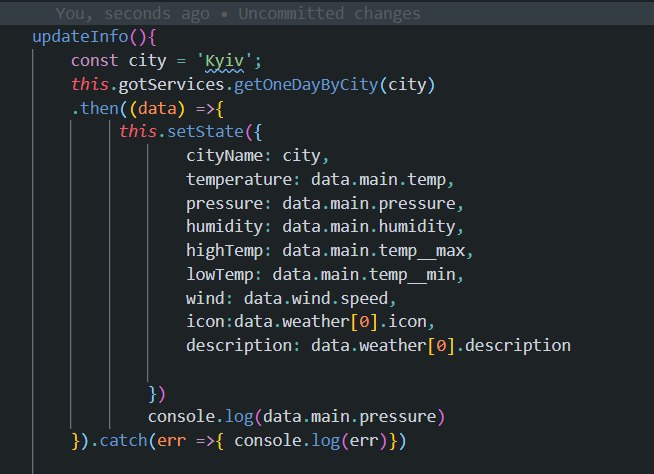Screen dimensions: 654x474
Task: Click the highTemp property key
Action: click(x=224, y=251)
